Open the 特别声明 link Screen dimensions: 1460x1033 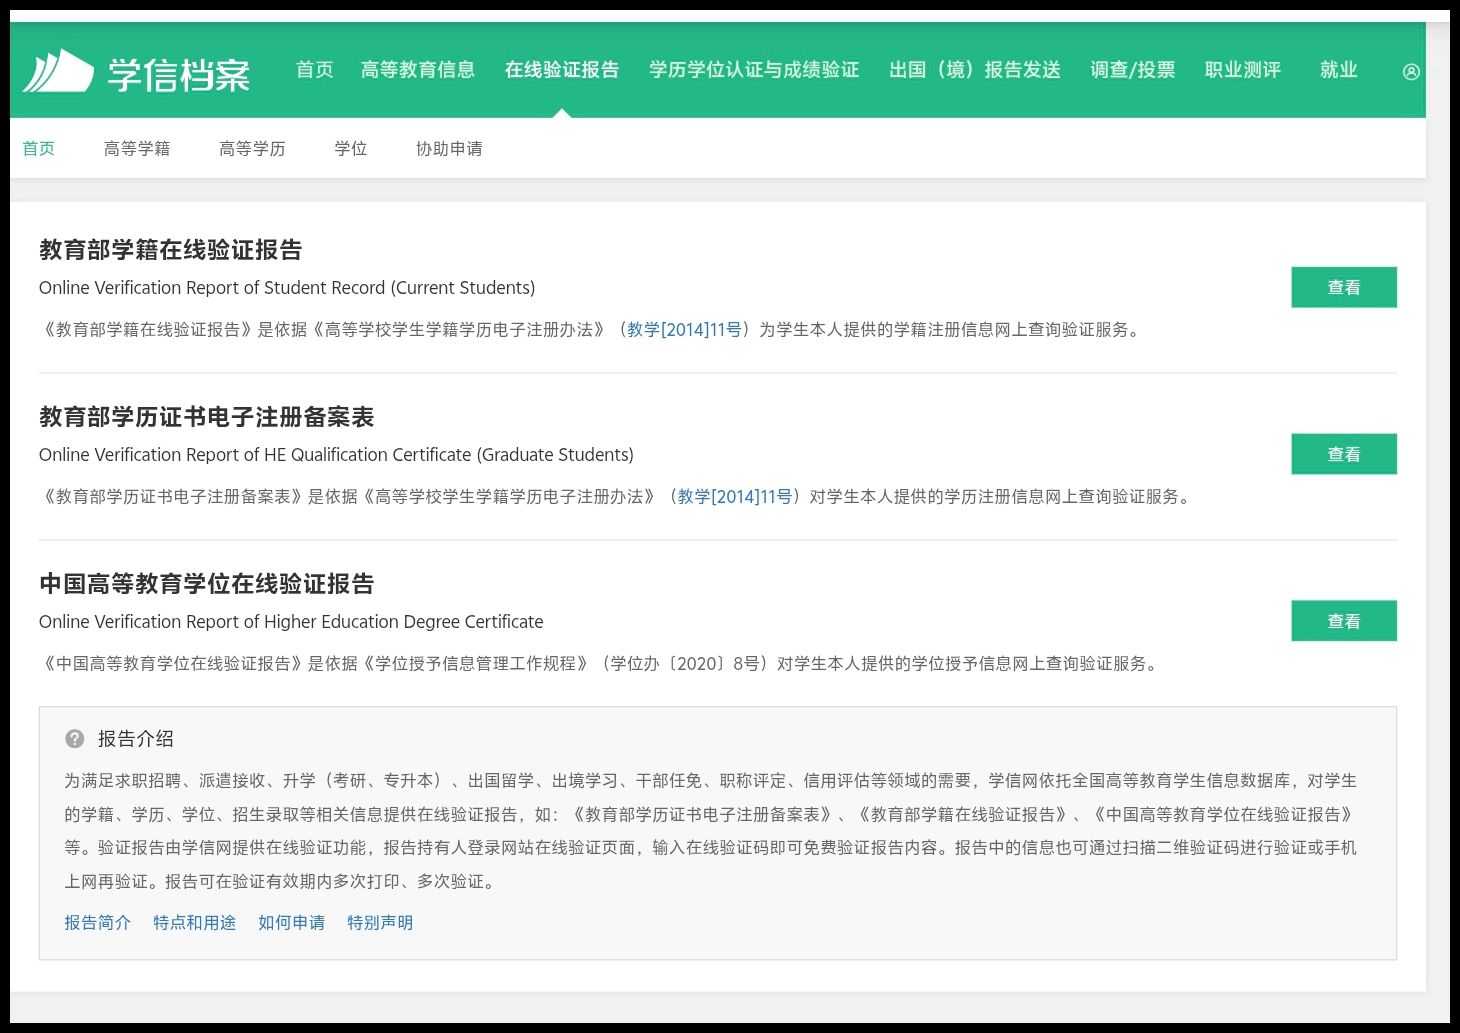pos(380,923)
